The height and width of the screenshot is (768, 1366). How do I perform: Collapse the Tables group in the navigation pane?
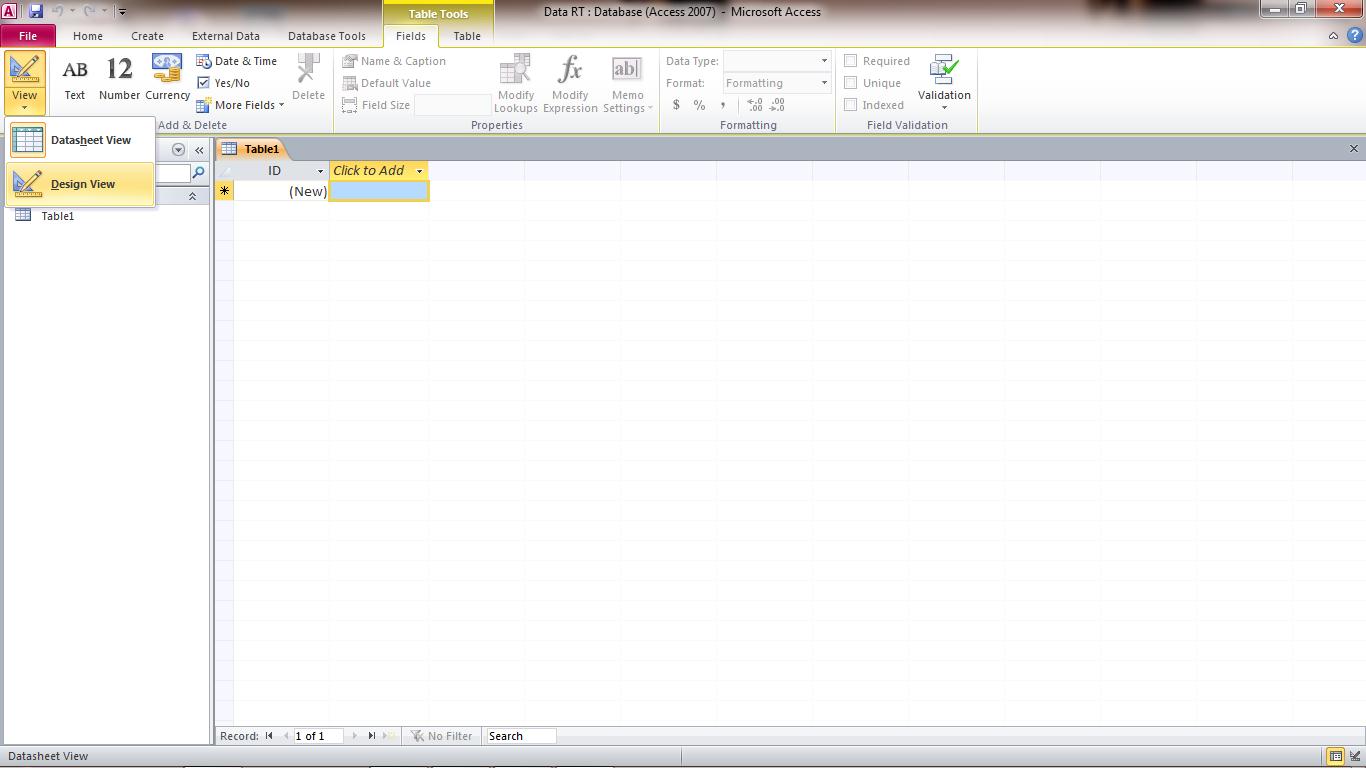point(192,197)
